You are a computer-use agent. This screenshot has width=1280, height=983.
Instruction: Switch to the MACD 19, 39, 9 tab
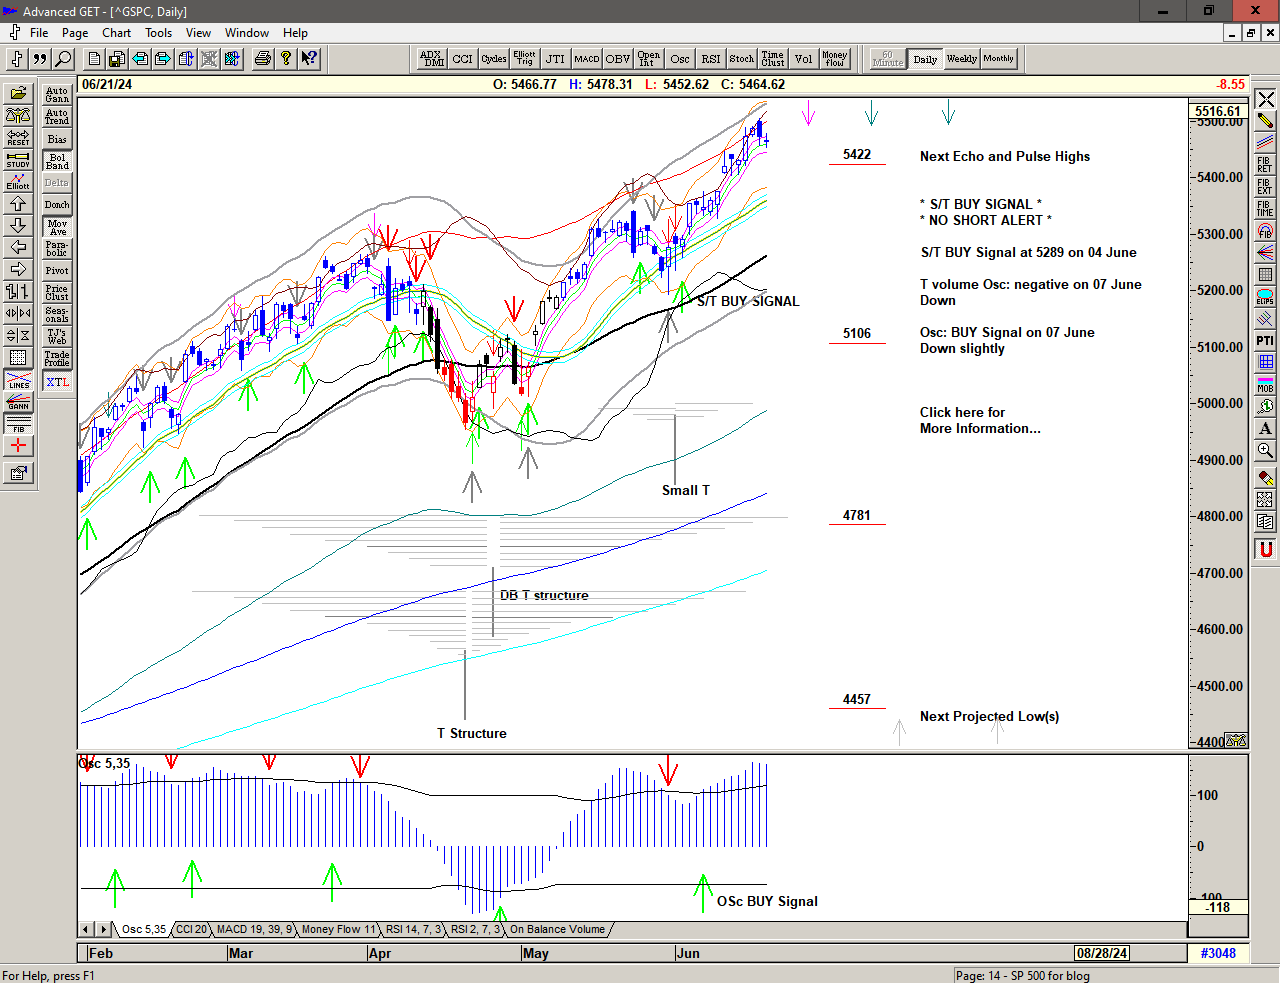(x=254, y=929)
